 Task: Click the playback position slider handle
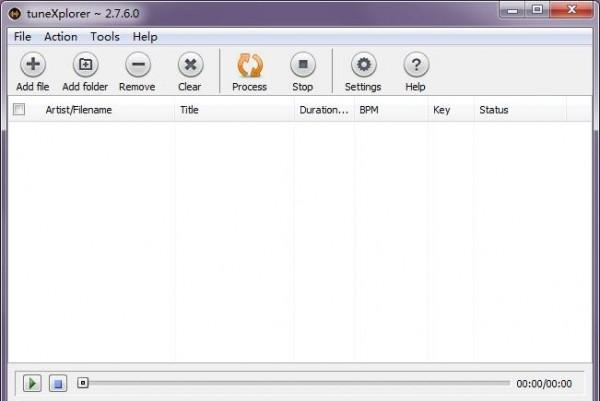[83, 383]
